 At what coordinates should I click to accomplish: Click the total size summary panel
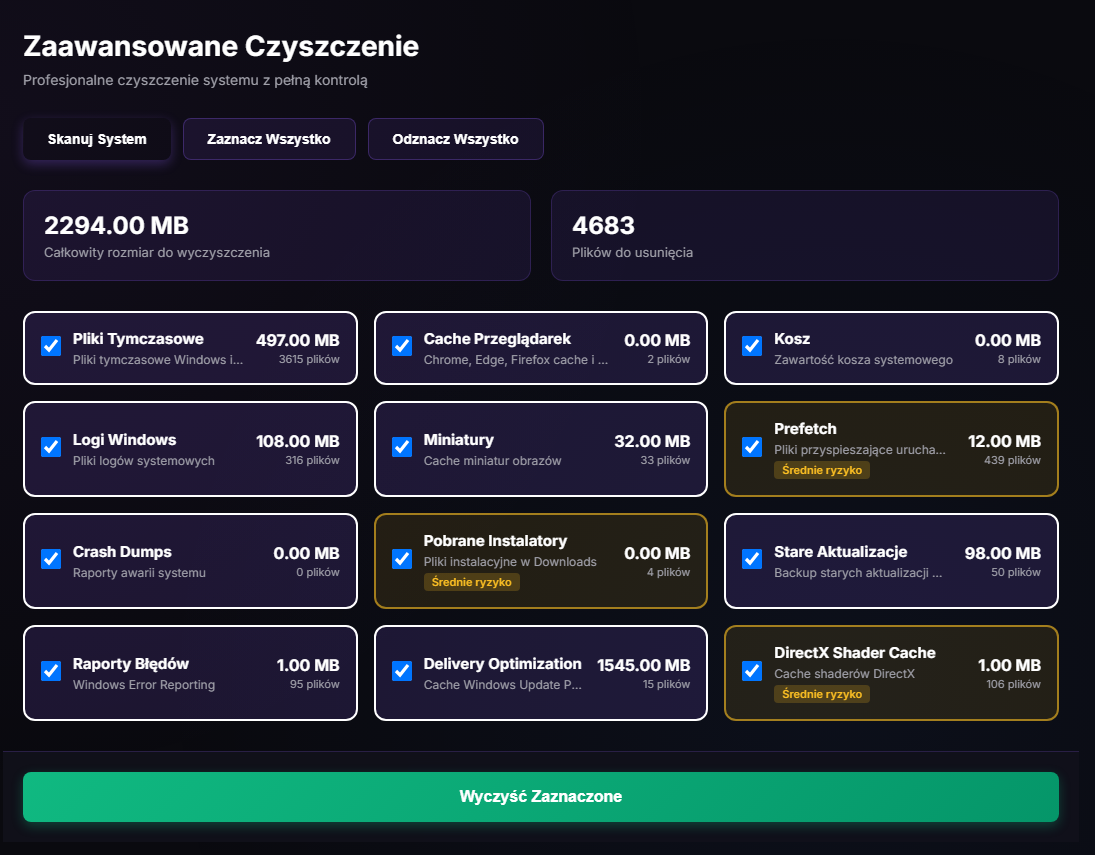tap(277, 235)
